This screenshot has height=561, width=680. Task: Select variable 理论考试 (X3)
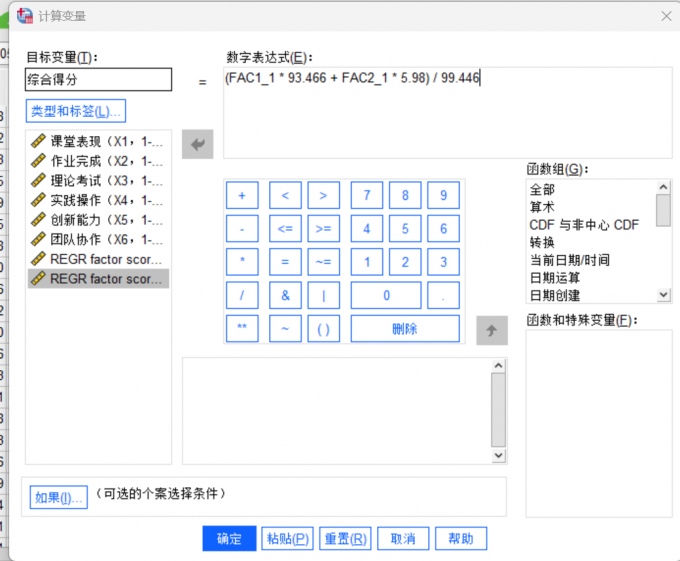[98, 180]
